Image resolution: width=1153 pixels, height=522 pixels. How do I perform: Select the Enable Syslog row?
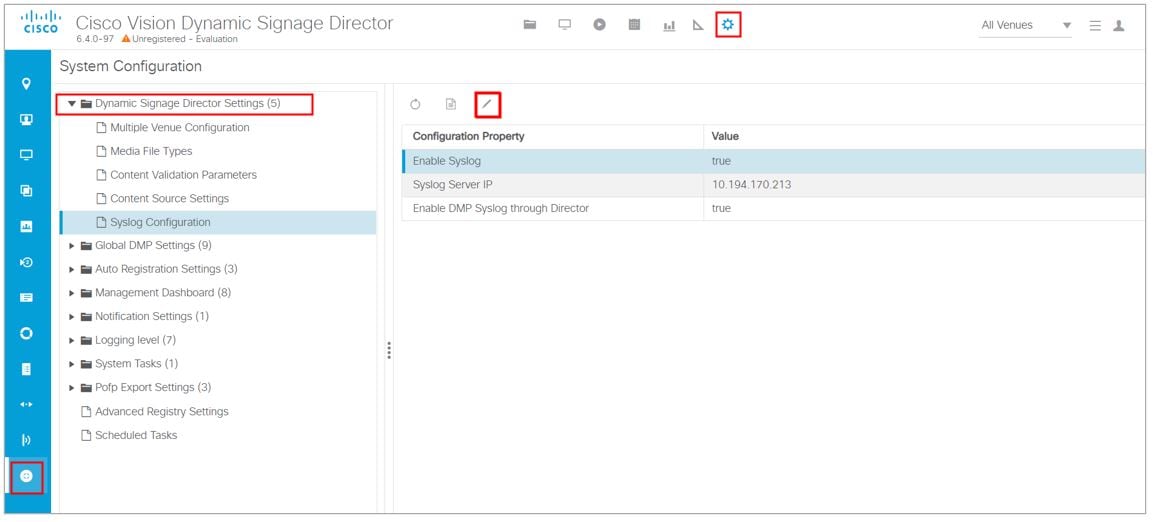tap(774, 161)
